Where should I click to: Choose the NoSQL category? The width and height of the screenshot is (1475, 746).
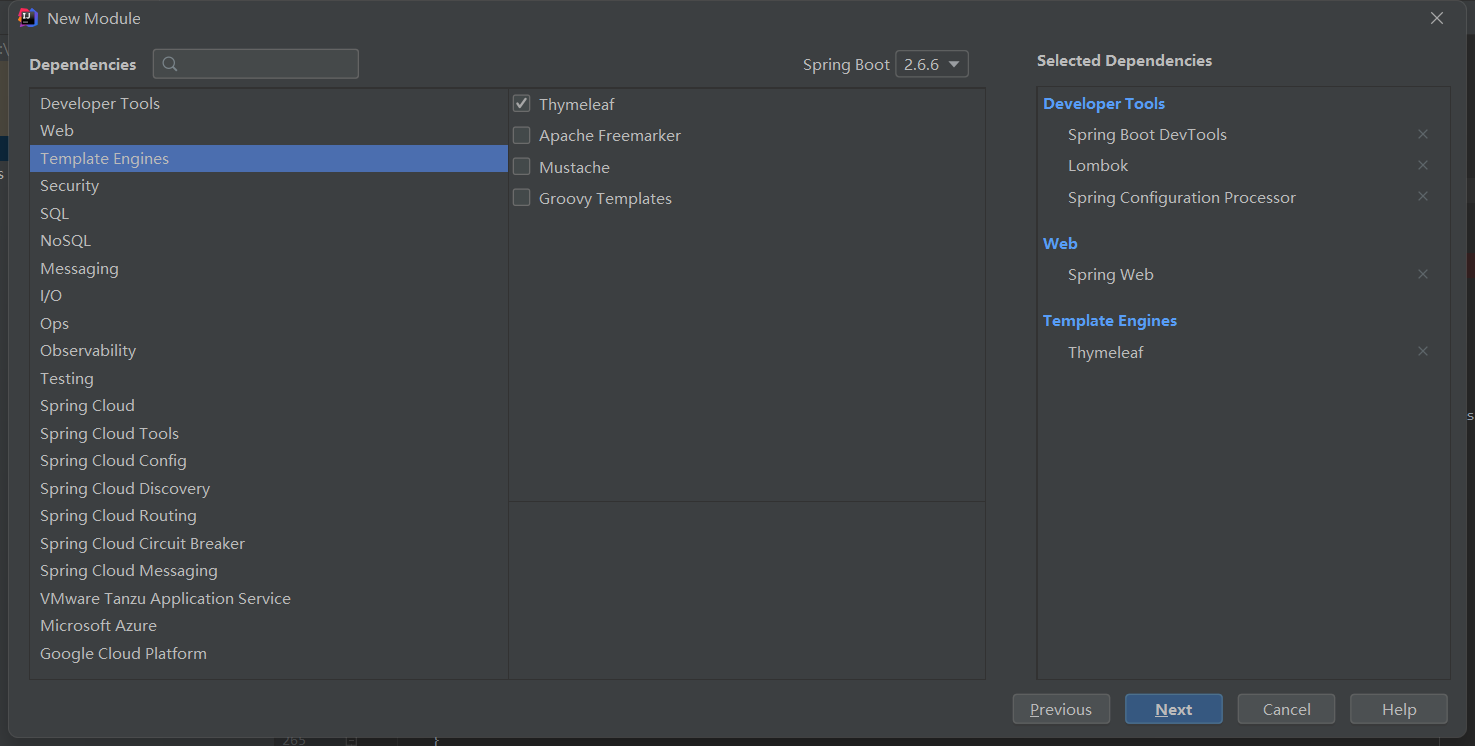tap(269, 241)
